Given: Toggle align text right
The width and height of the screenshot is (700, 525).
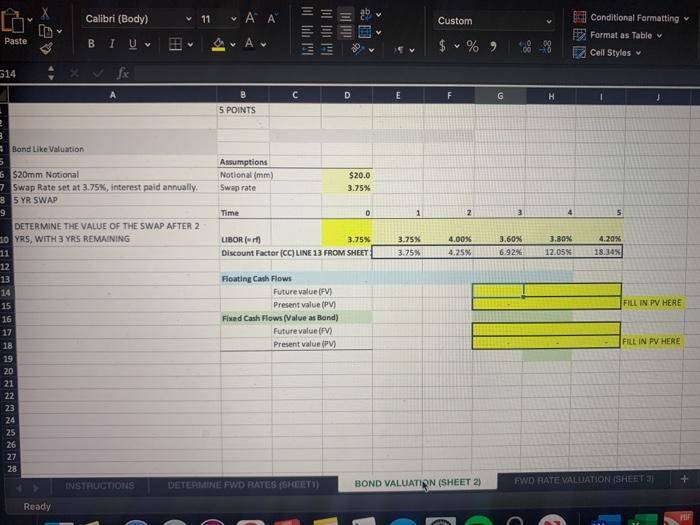Looking at the screenshot, I should click(x=346, y=31).
